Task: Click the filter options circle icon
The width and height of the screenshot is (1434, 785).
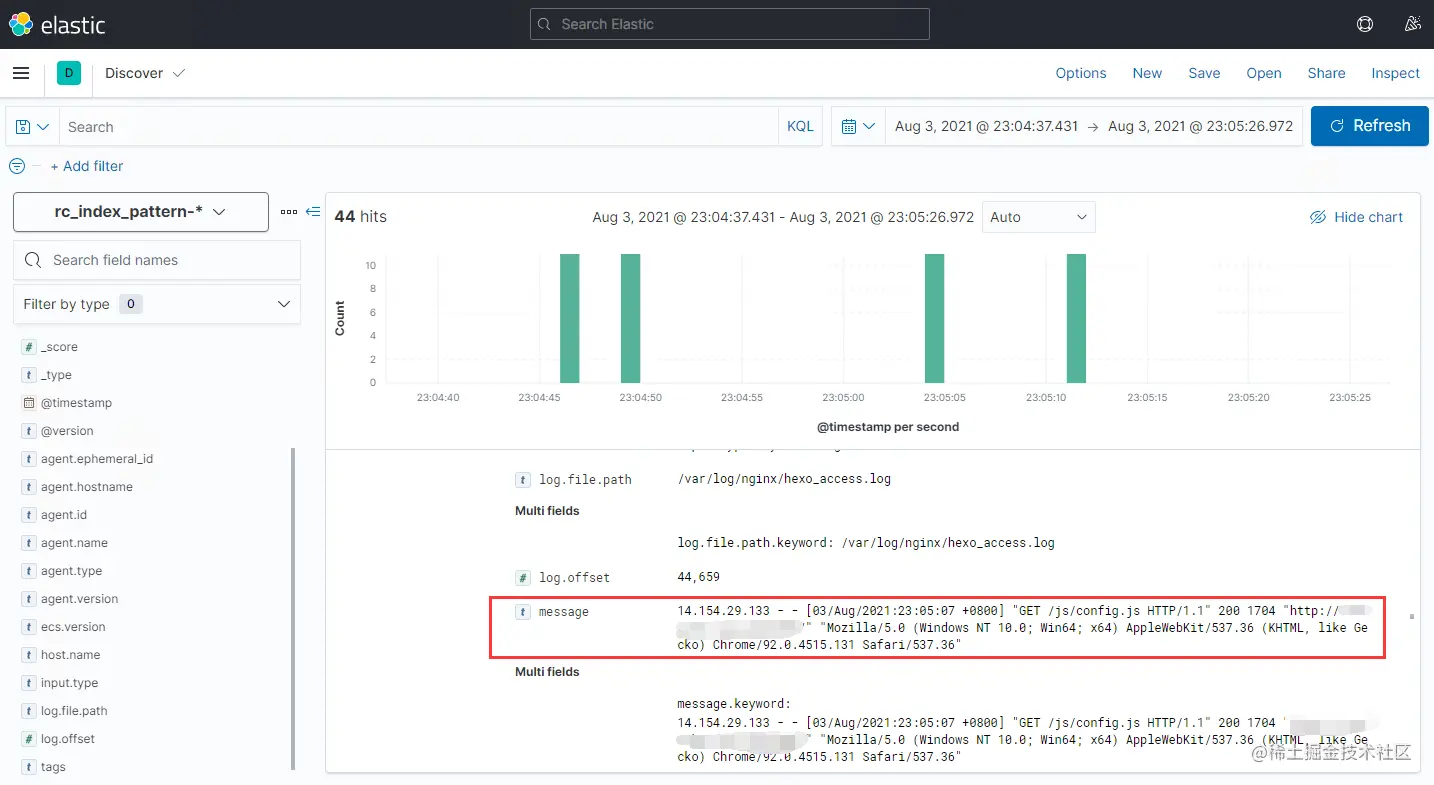Action: click(x=17, y=166)
